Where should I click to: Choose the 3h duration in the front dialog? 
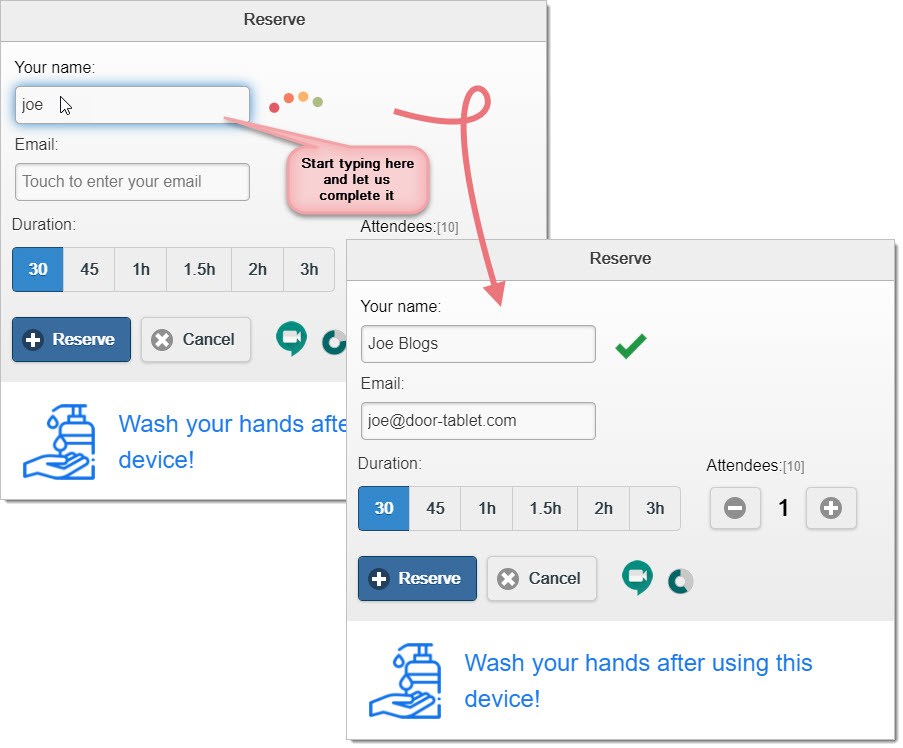point(655,508)
